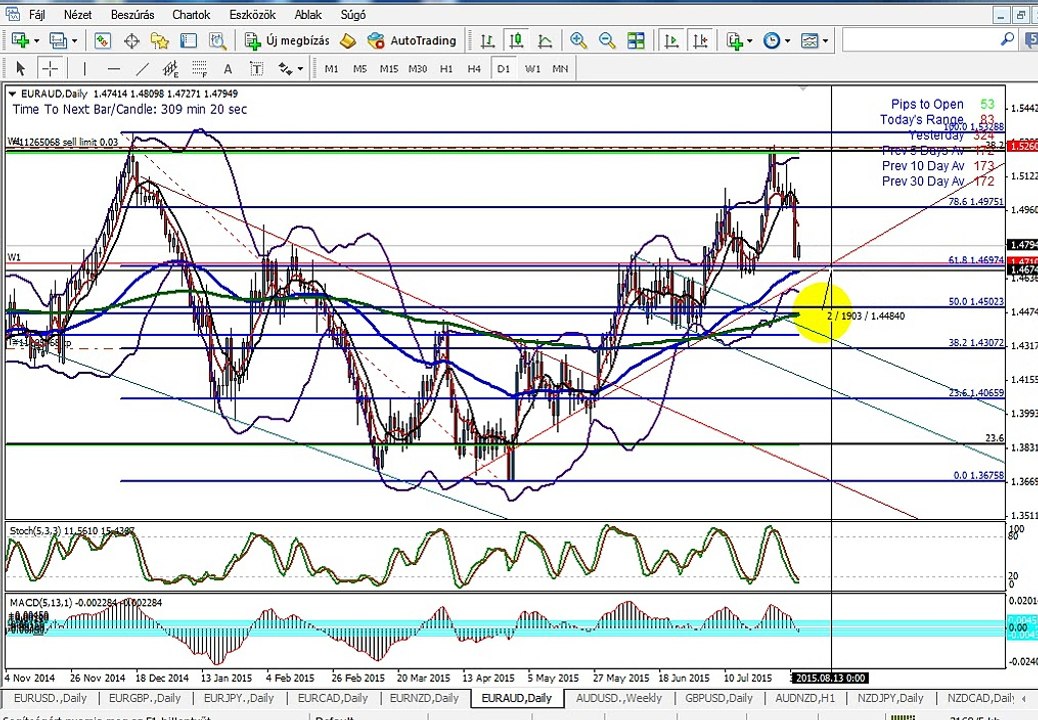Switch to the EURJPY.,Daily chart tab
This screenshot has width=1038, height=720.
pyautogui.click(x=238, y=698)
